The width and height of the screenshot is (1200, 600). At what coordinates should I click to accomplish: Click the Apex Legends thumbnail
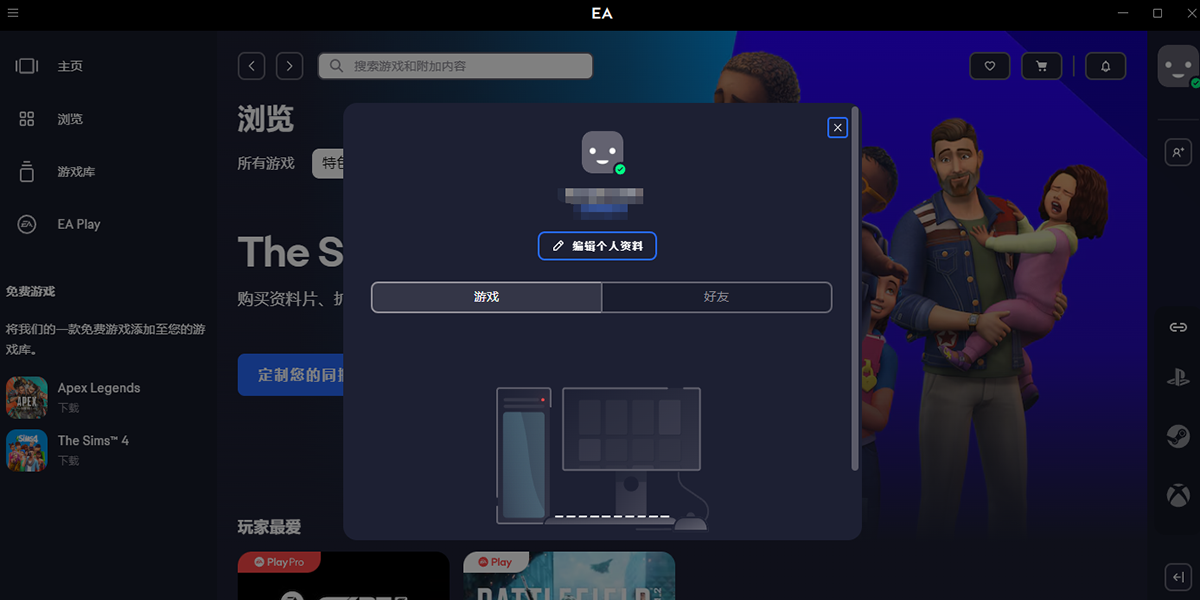pyautogui.click(x=27, y=397)
